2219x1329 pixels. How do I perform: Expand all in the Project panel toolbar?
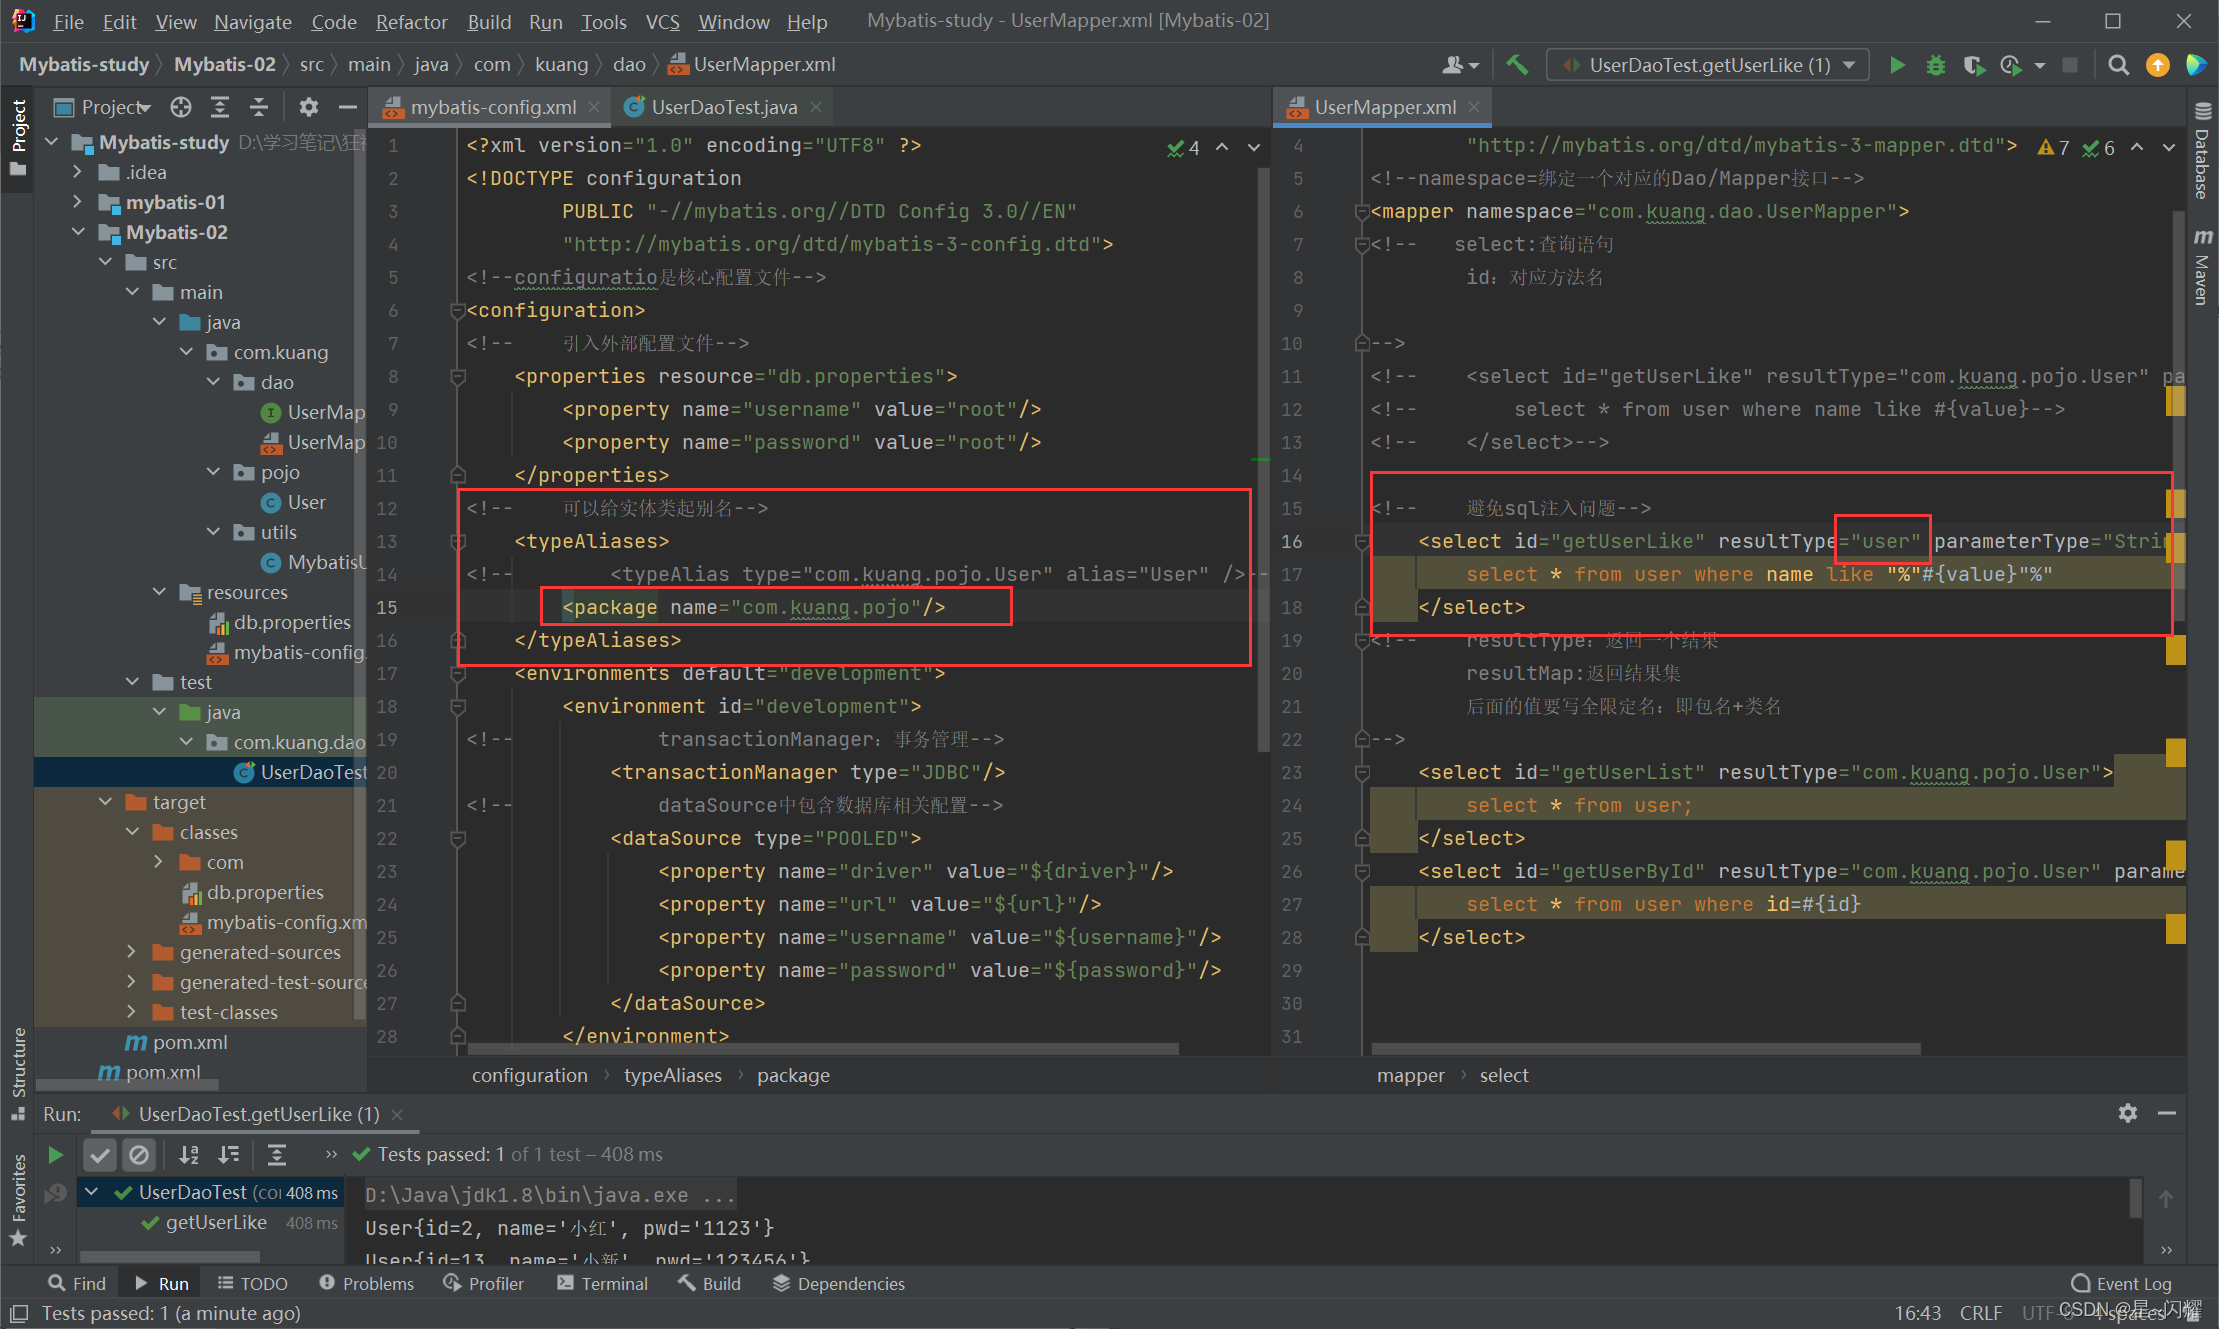point(220,107)
